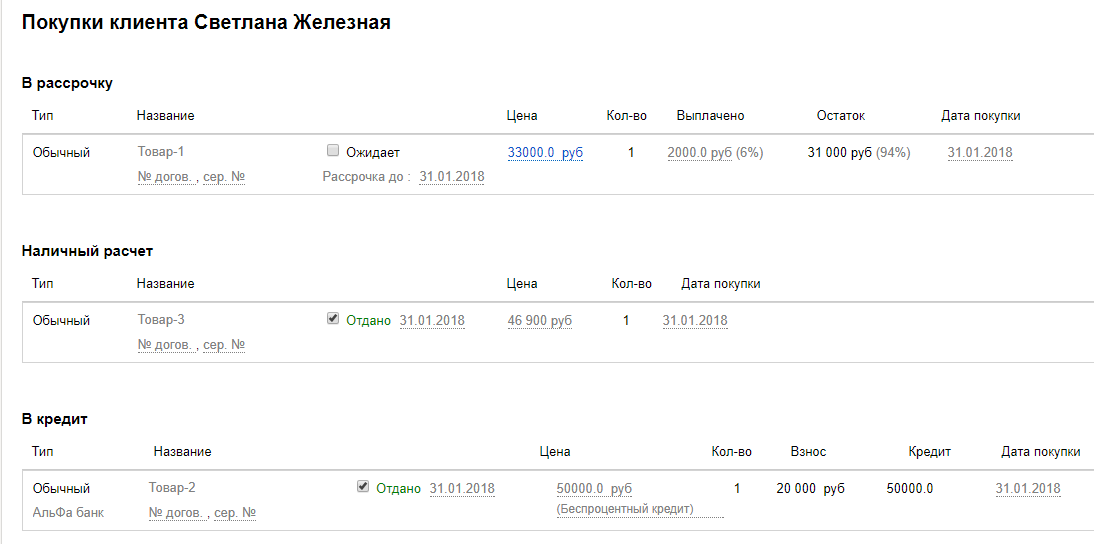
Task: Click № догов. under Товар-3
Action: 166,345
